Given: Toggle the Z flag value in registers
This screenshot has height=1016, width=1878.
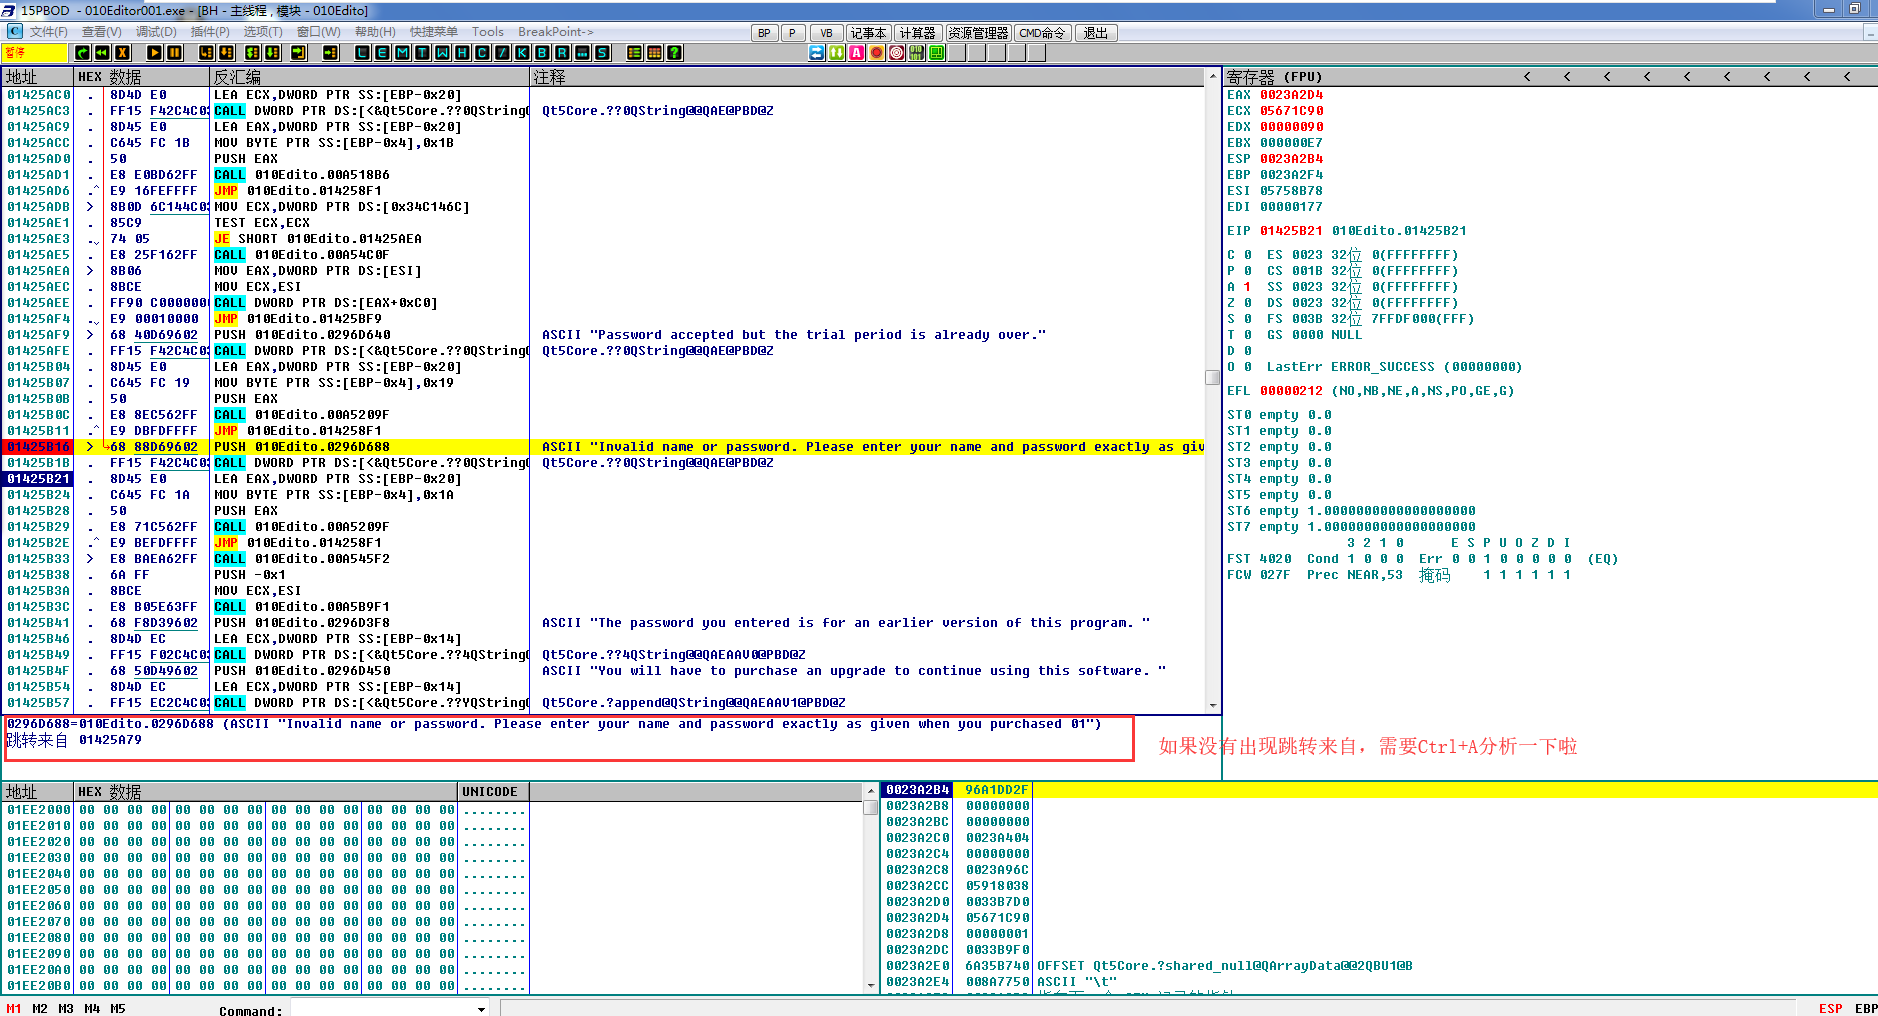Looking at the screenshot, I should click(x=1247, y=303).
